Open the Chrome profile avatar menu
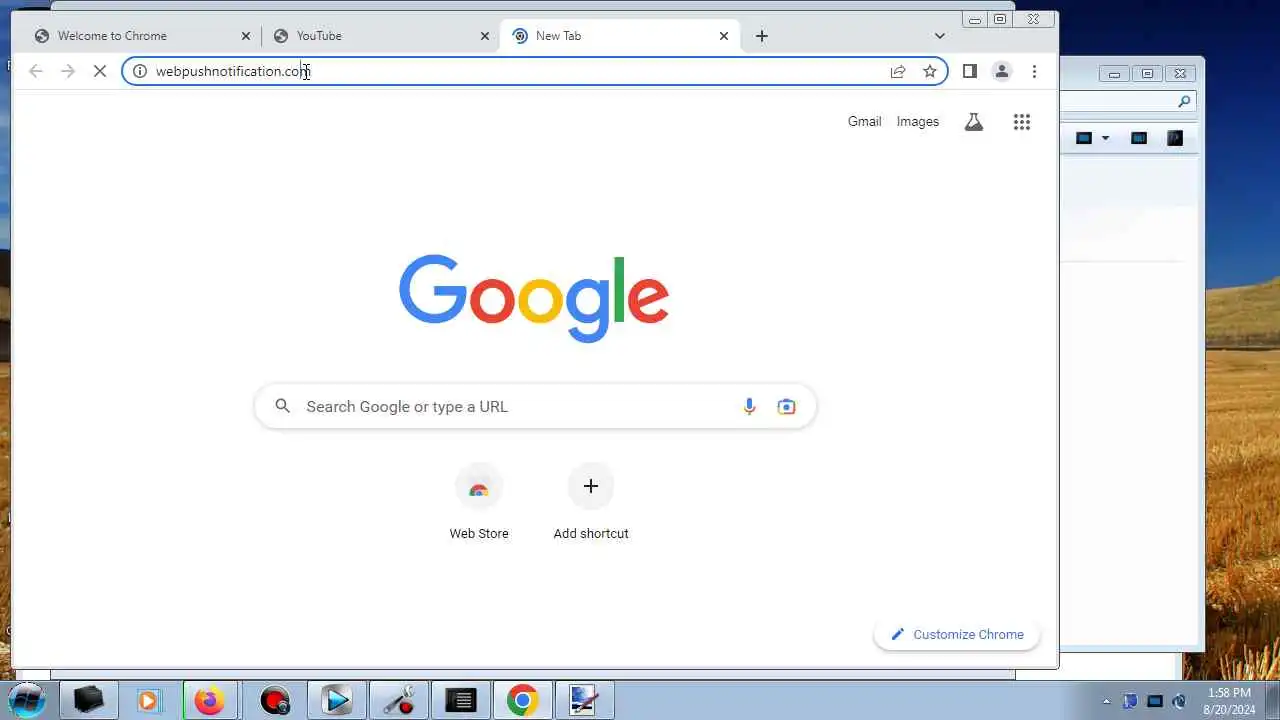Screen dimensions: 1280x720 (1001, 71)
